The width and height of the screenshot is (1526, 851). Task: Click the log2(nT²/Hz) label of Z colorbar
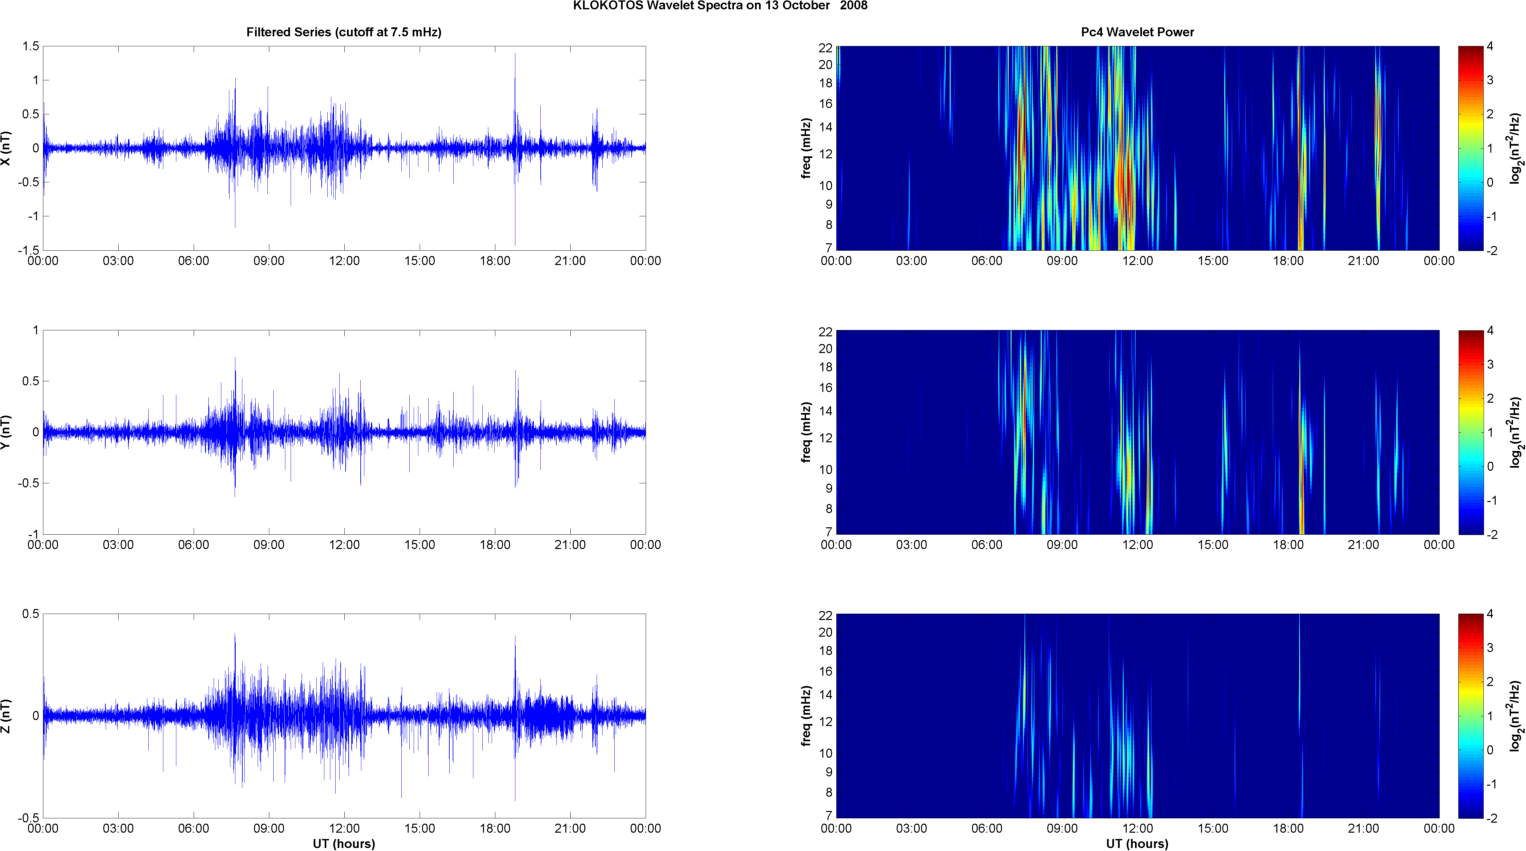click(1517, 716)
